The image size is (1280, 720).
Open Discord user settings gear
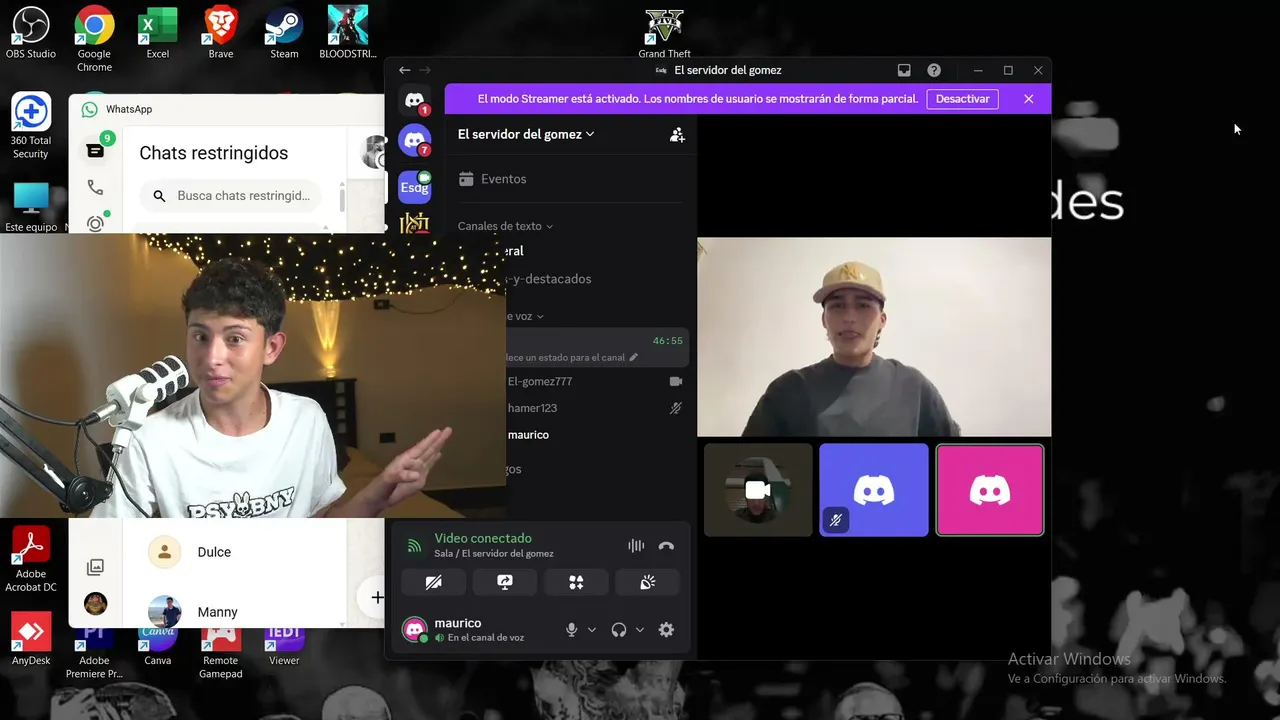coord(666,630)
